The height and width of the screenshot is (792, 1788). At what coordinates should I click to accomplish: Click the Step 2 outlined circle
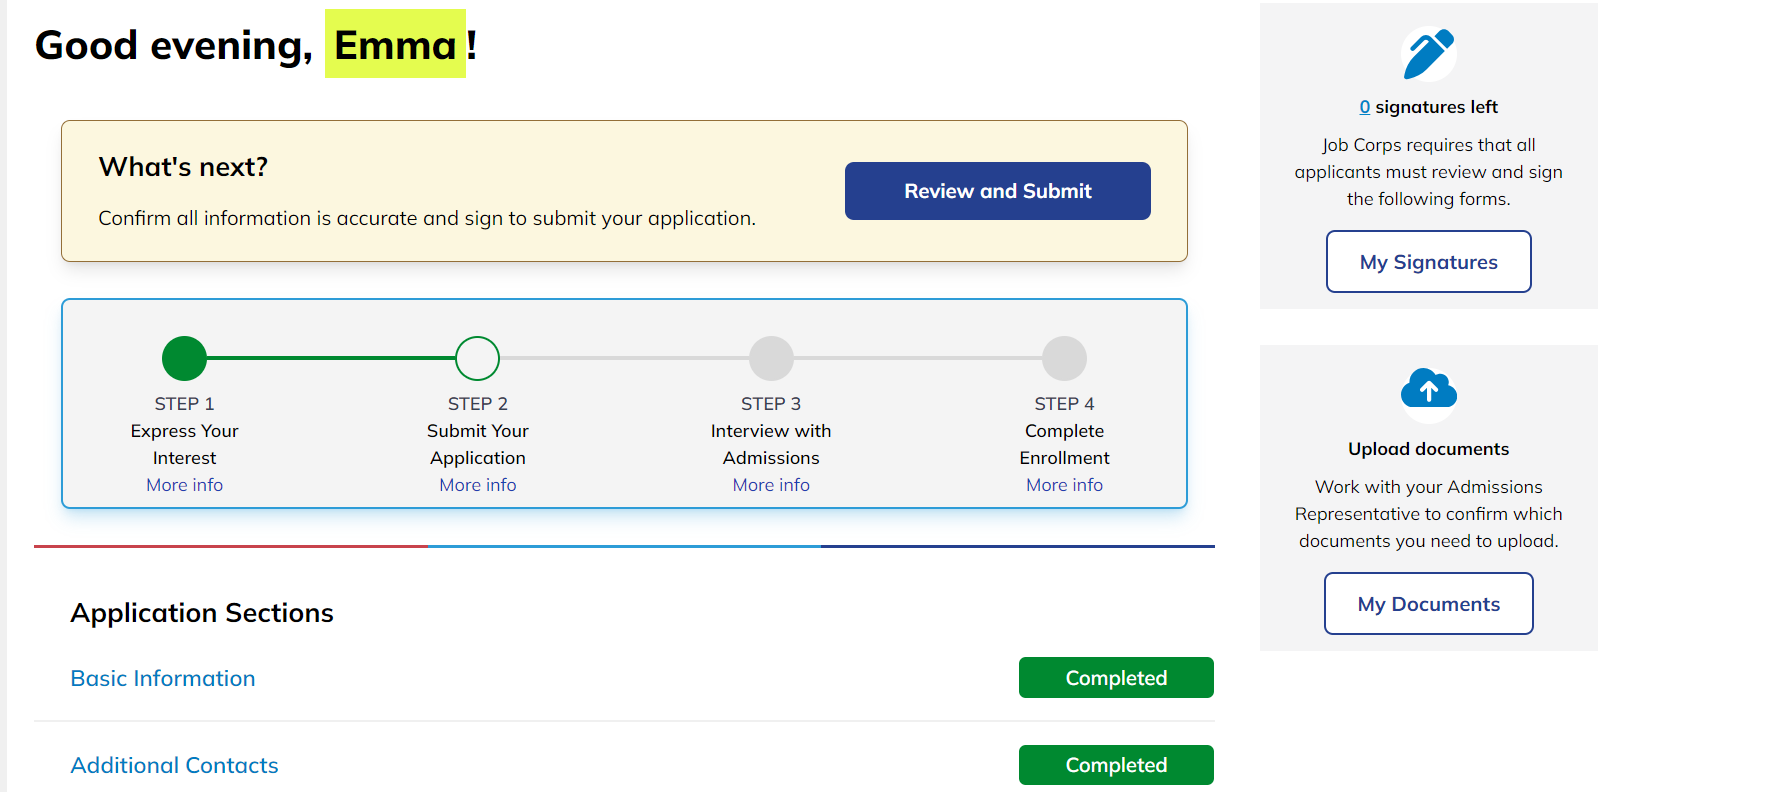[x=477, y=358]
